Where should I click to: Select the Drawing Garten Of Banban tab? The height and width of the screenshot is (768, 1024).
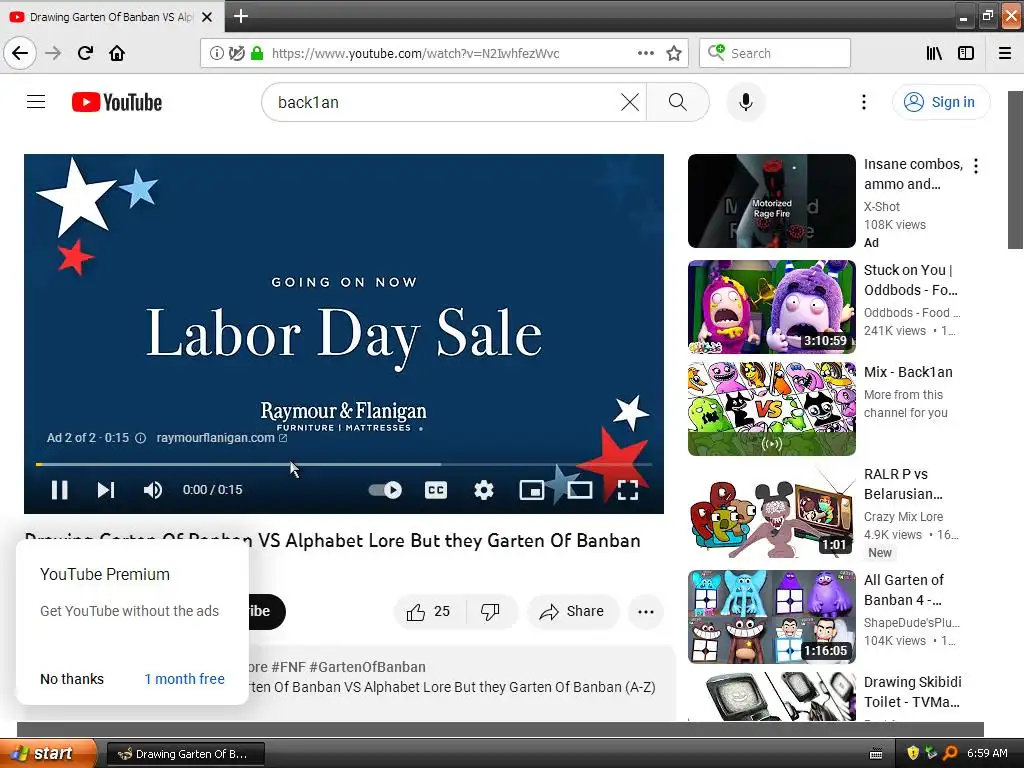click(111, 17)
